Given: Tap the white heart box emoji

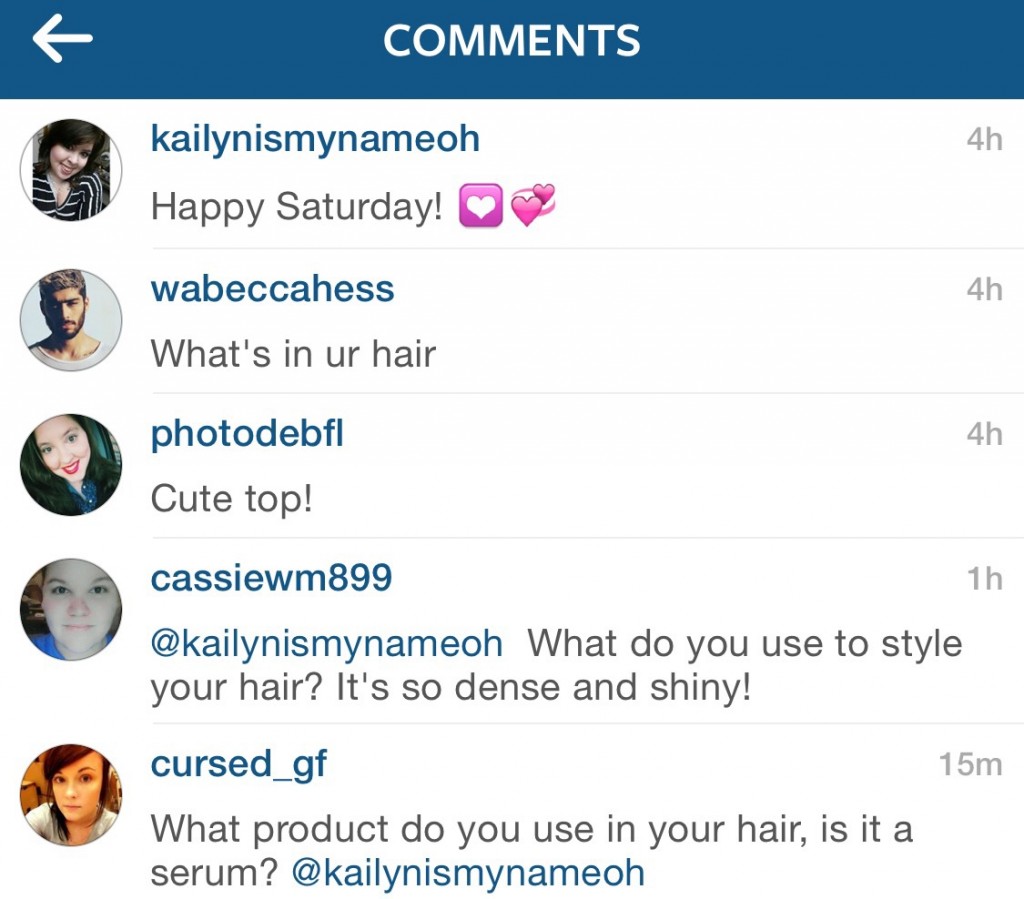Looking at the screenshot, I should click(x=481, y=206).
